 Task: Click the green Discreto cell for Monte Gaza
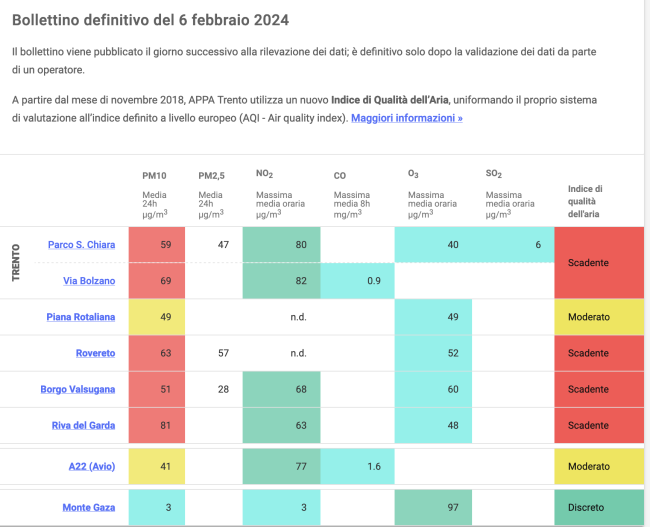click(x=599, y=507)
